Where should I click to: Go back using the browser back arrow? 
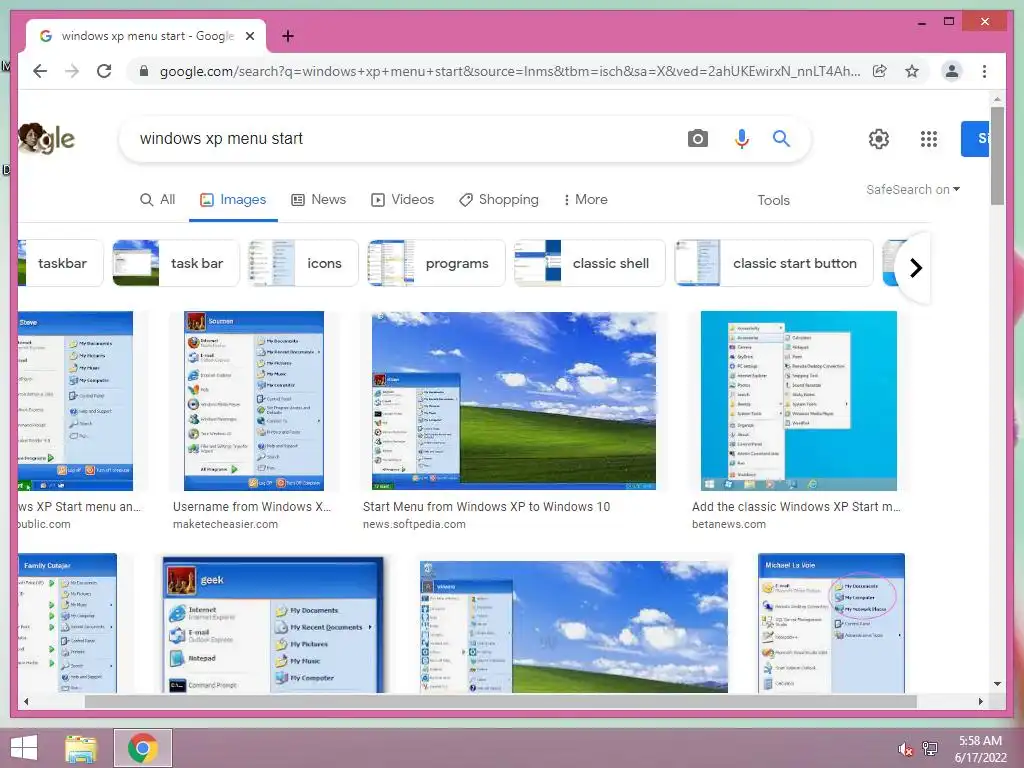(x=40, y=71)
